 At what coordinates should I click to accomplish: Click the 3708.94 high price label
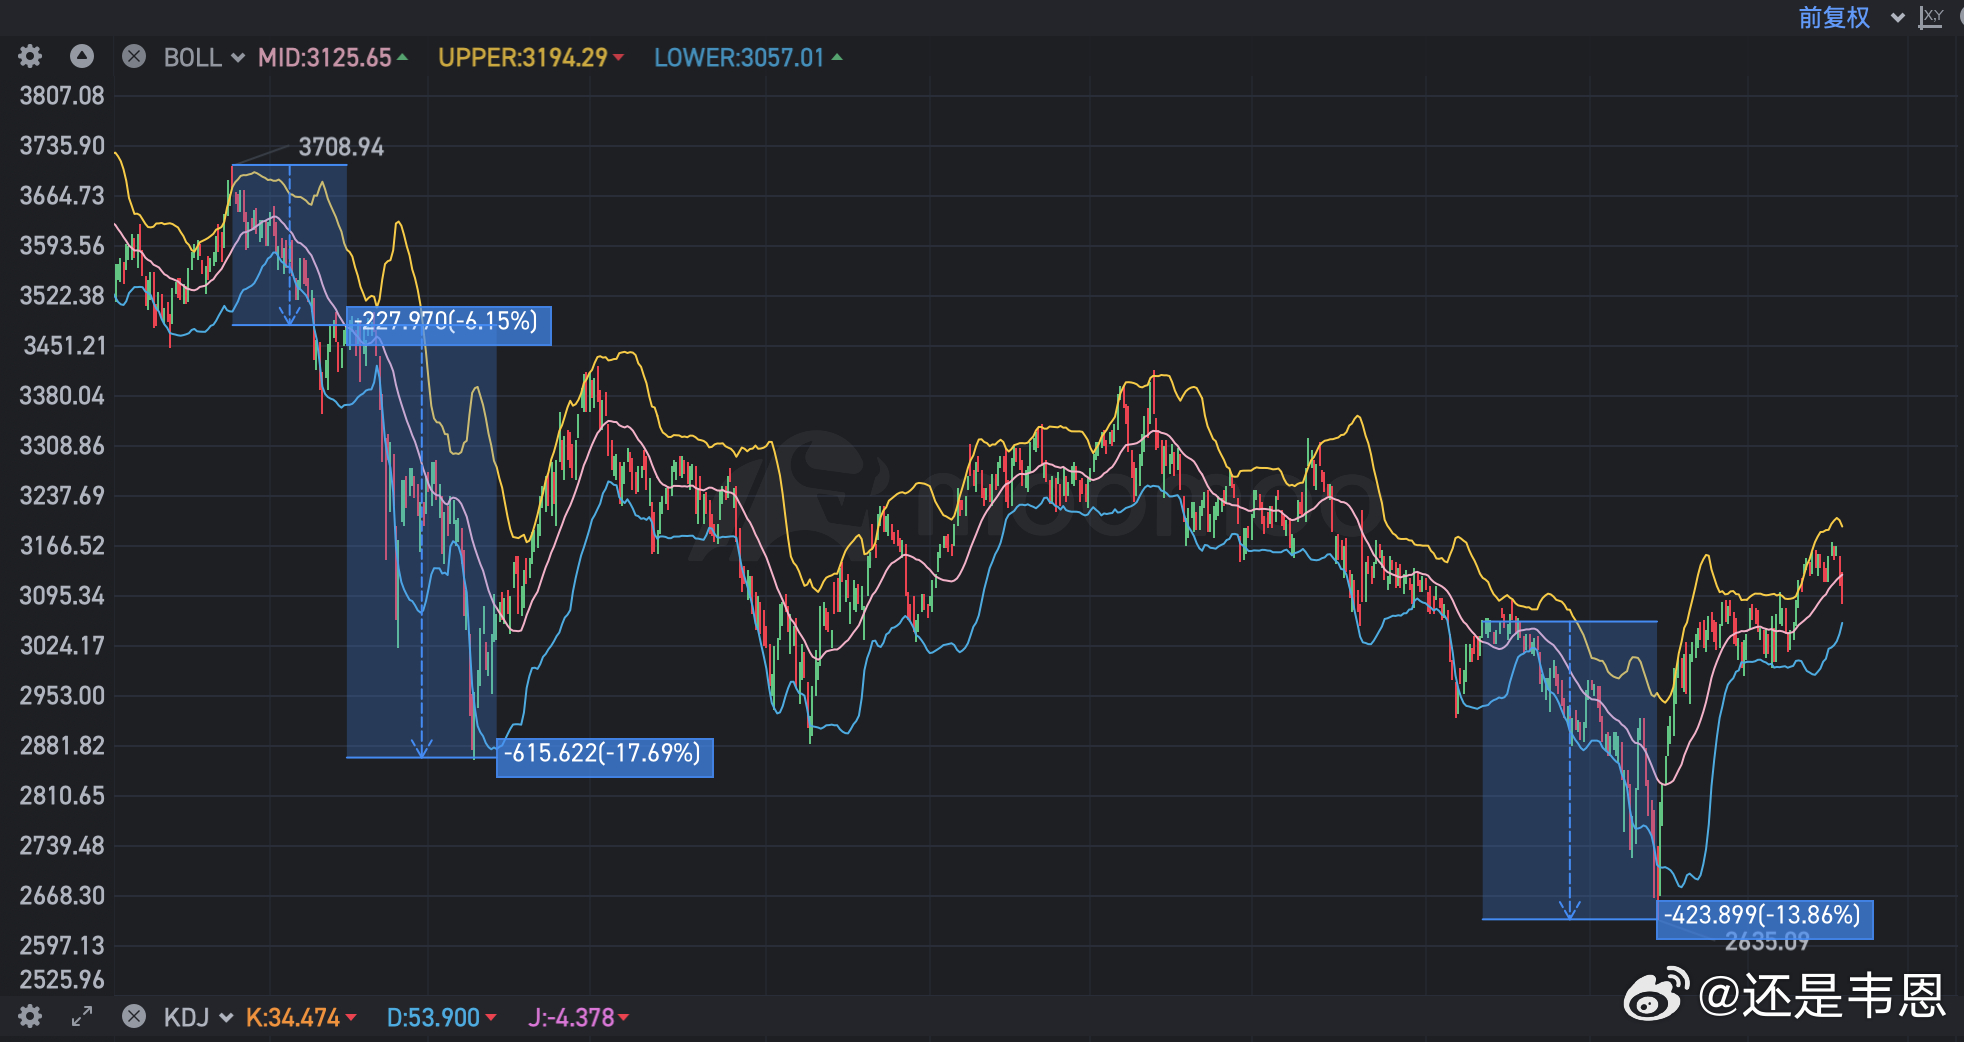tap(341, 147)
